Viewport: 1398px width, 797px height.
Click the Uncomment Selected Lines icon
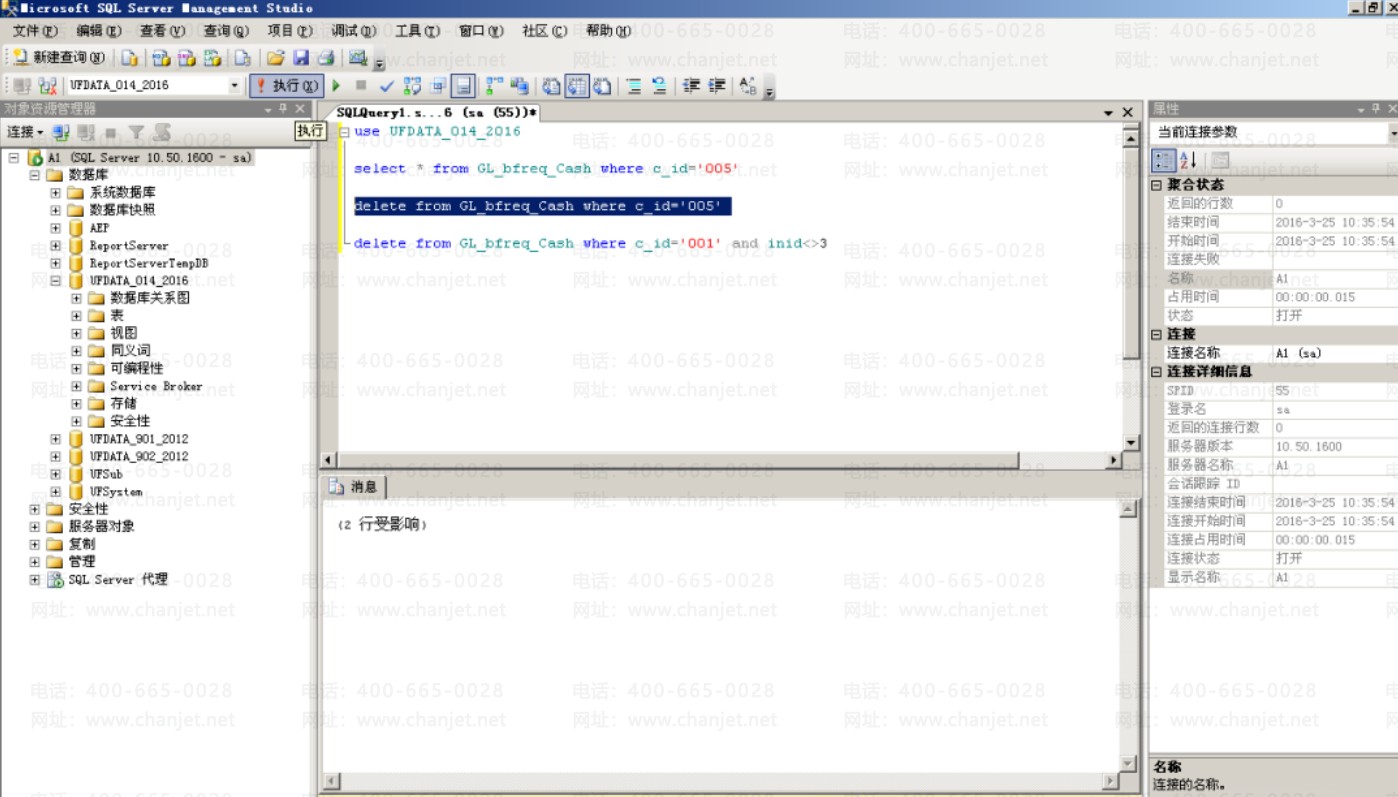click(659, 86)
